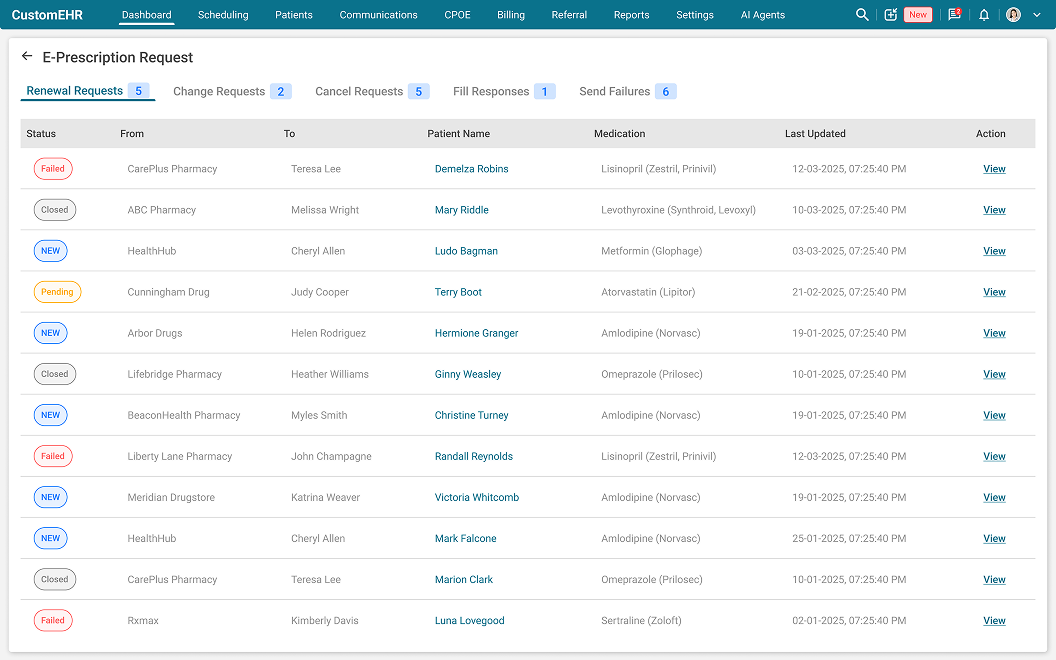Image resolution: width=1056 pixels, height=660 pixels.
Task: Open the messages icon with red badge
Action: click(954, 15)
